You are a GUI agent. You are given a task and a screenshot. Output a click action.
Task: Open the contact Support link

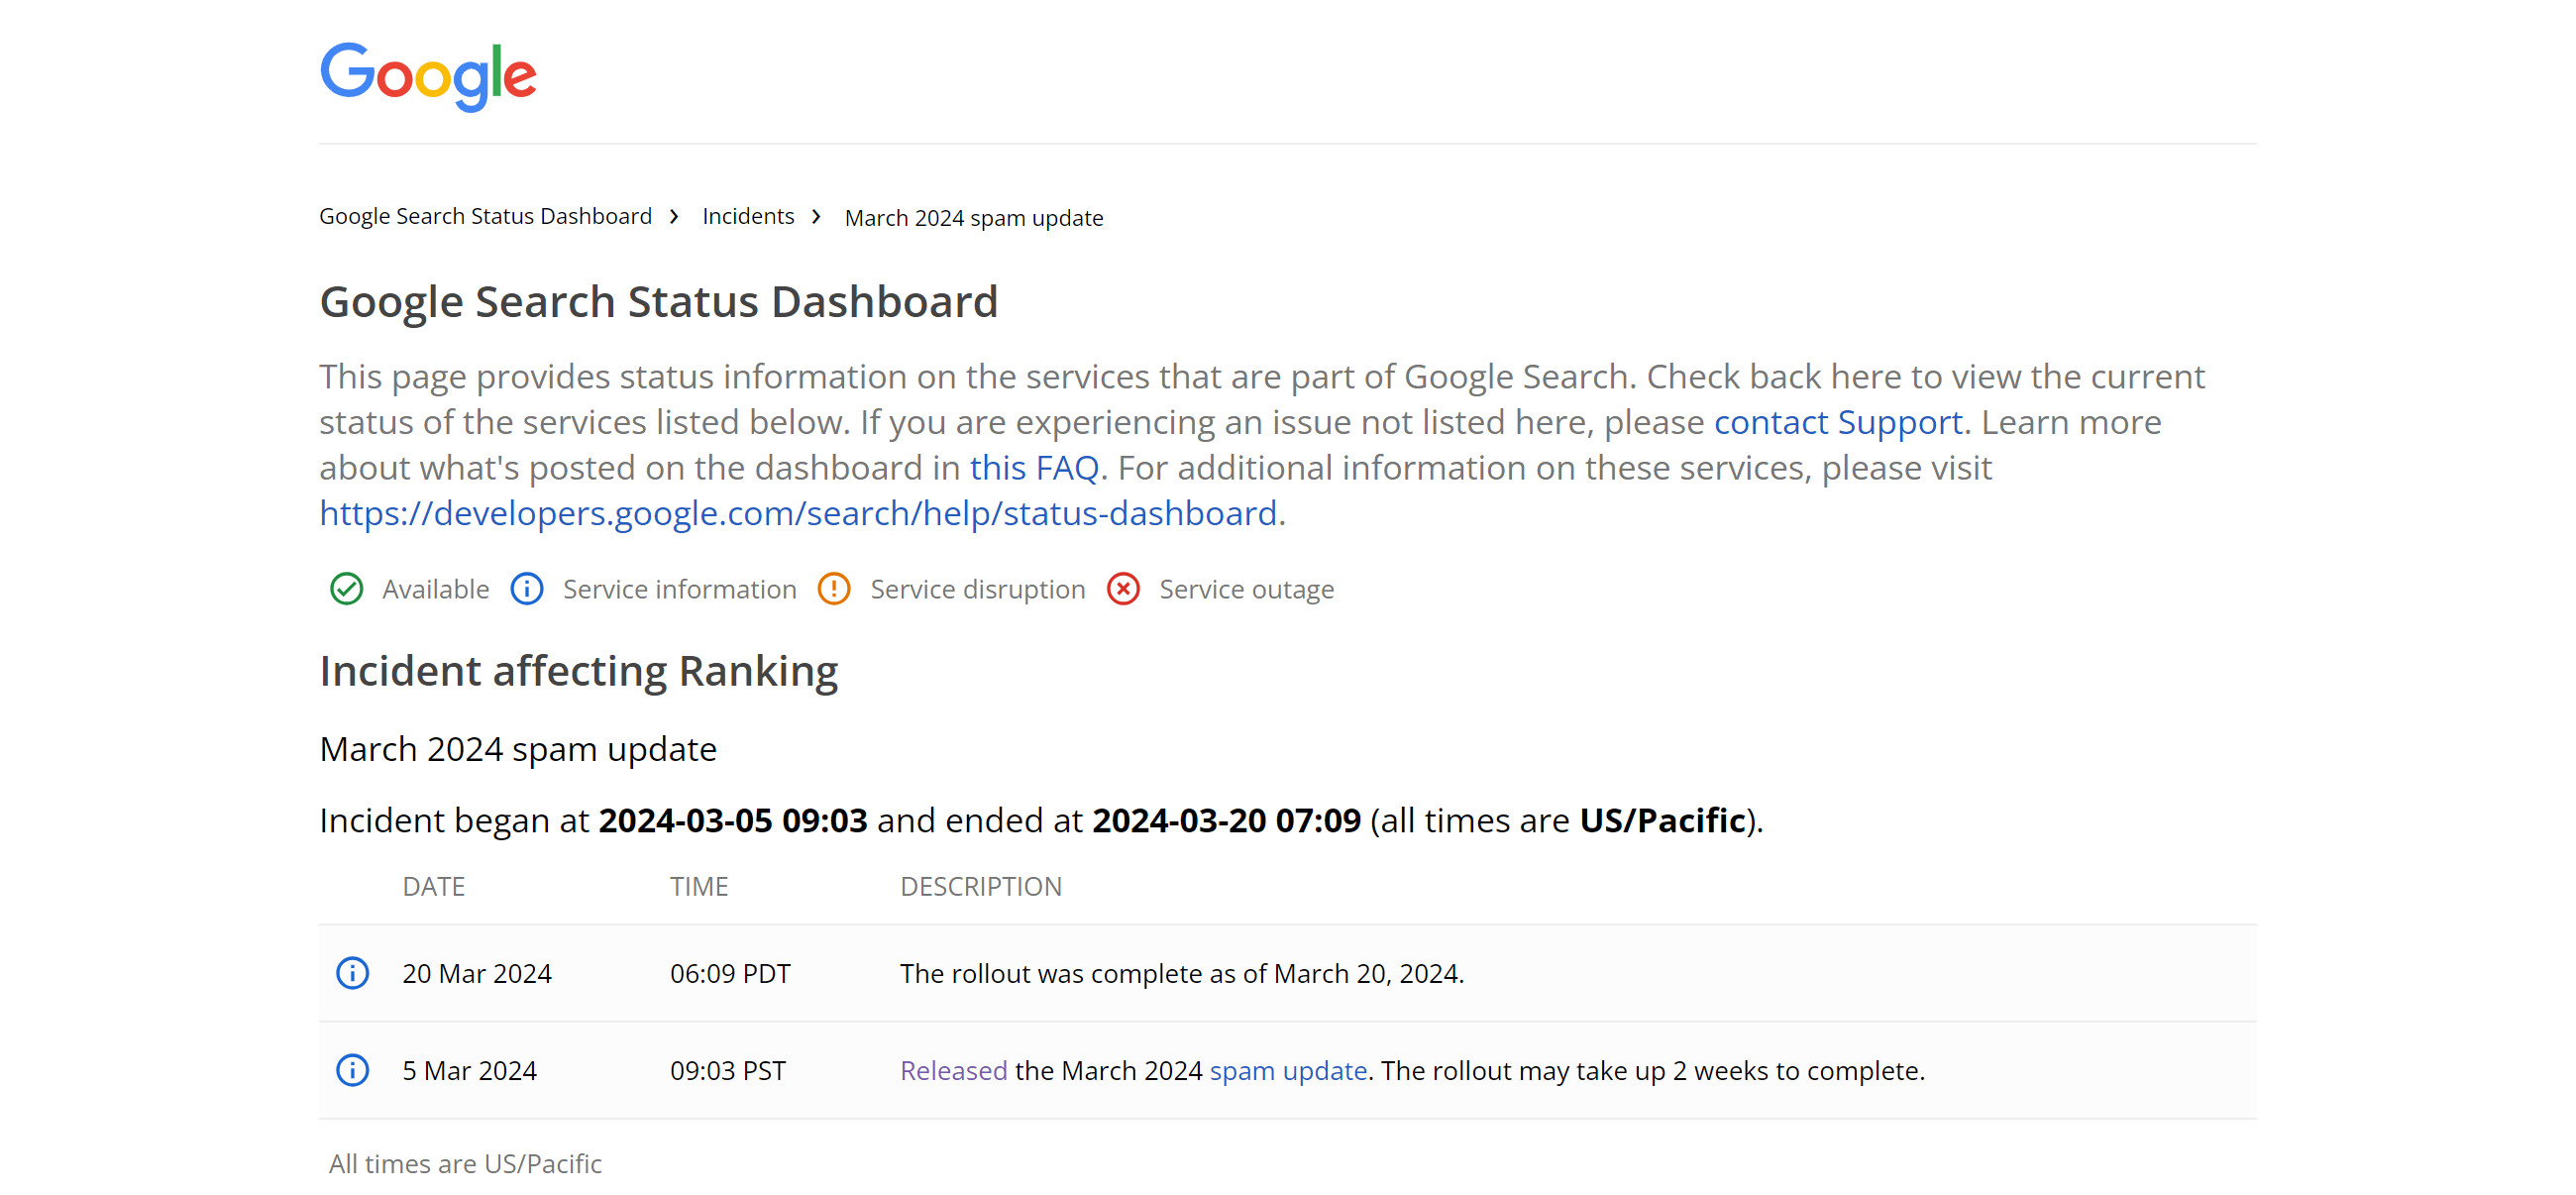(1838, 422)
